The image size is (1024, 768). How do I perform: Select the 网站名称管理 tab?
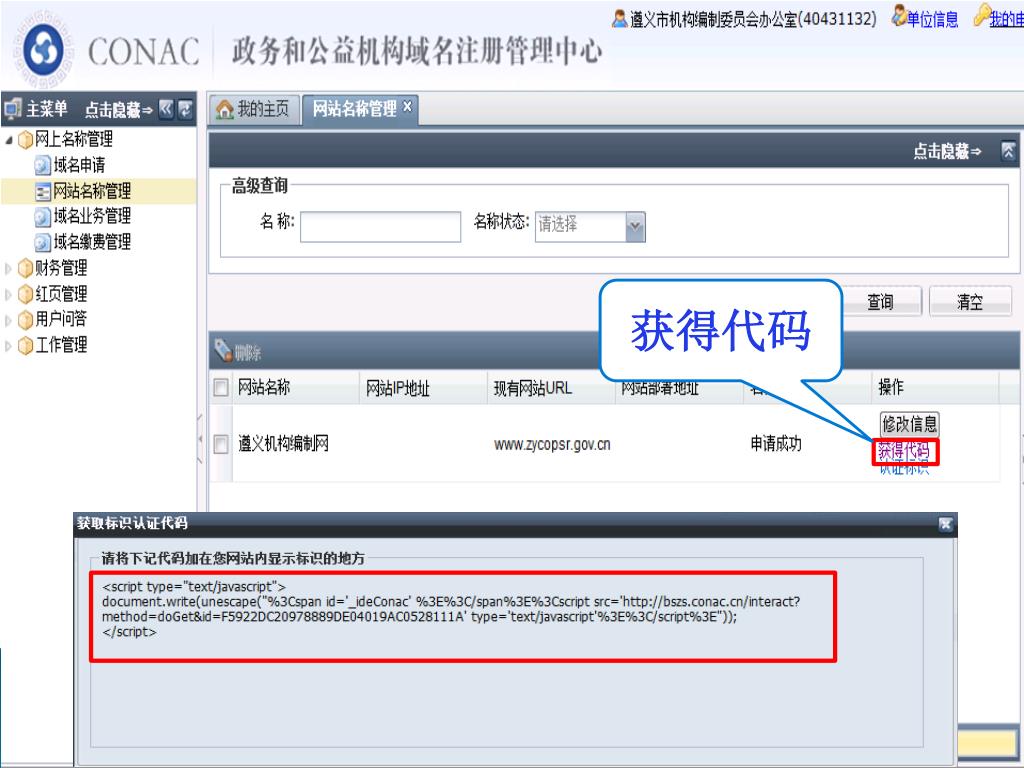pyautogui.click(x=360, y=109)
